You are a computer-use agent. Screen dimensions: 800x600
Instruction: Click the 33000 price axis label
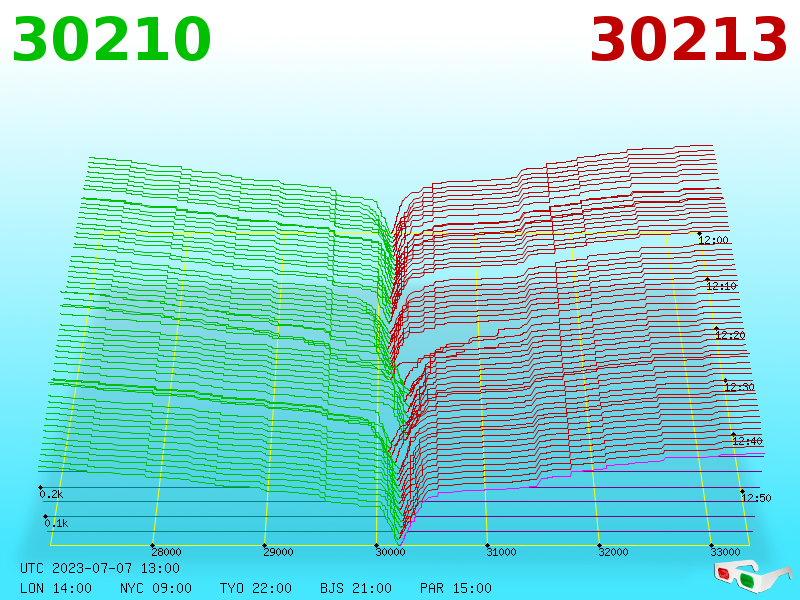click(x=726, y=552)
